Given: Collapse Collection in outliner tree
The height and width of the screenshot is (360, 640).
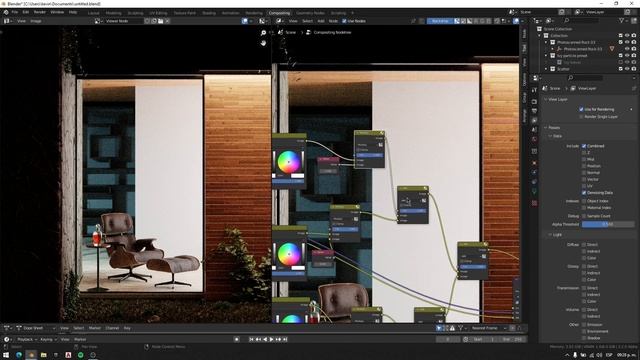Looking at the screenshot, I should pyautogui.click(x=540, y=36).
